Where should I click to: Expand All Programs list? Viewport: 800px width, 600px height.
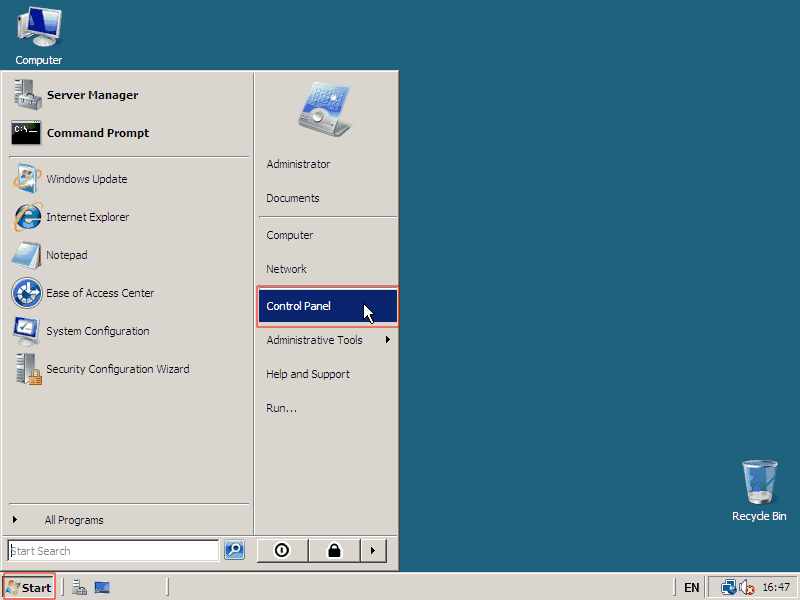(73, 520)
